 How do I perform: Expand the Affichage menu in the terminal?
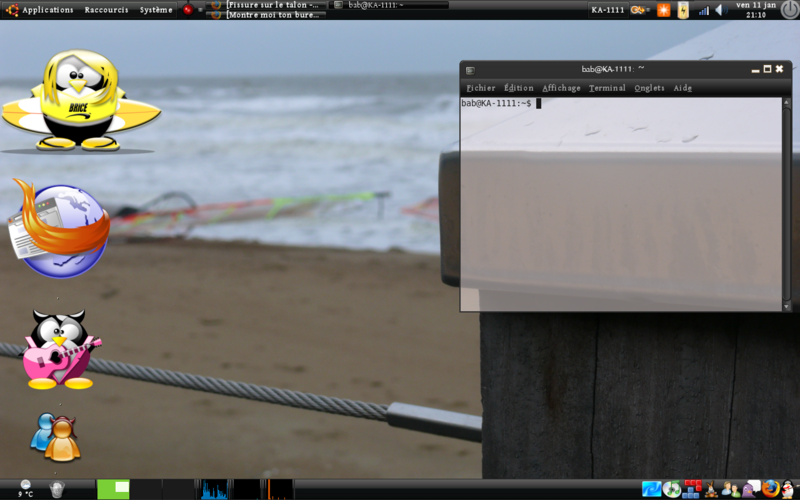tap(561, 88)
